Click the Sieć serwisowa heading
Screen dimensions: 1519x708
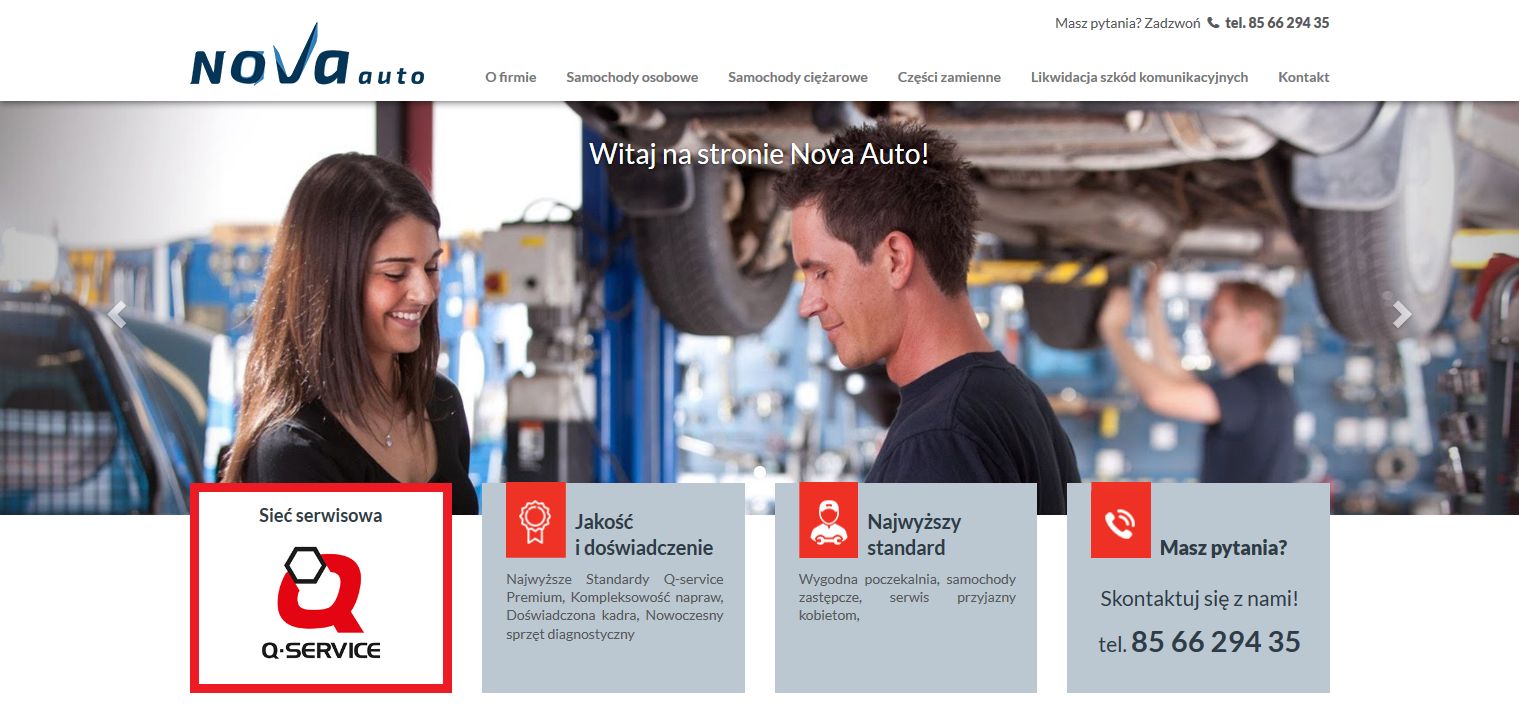(x=320, y=516)
